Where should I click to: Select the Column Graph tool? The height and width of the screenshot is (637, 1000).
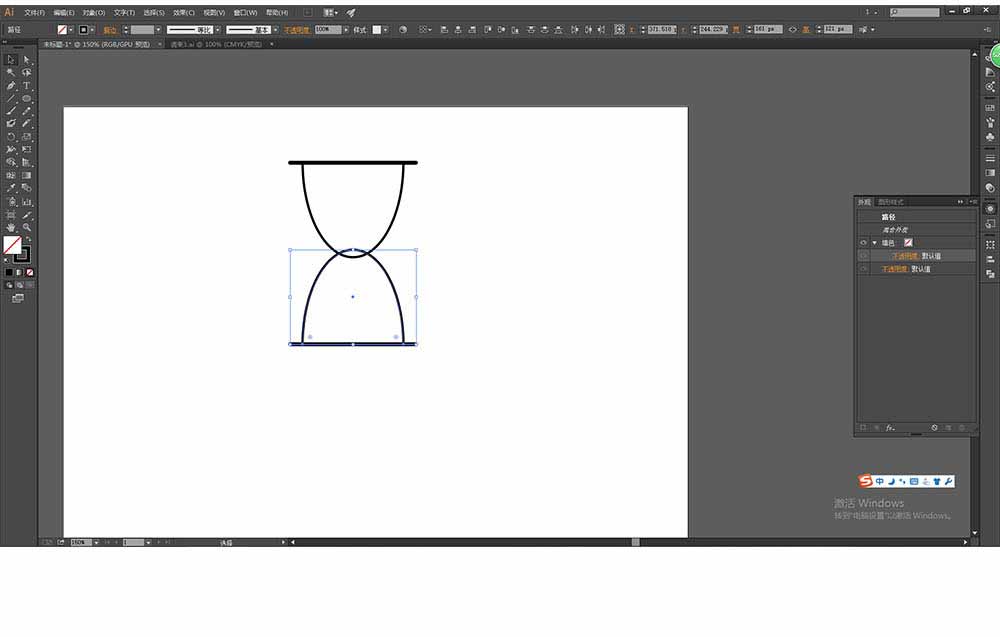pos(27,201)
